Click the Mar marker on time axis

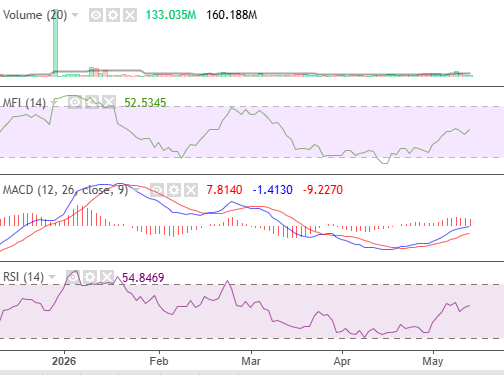point(251,361)
